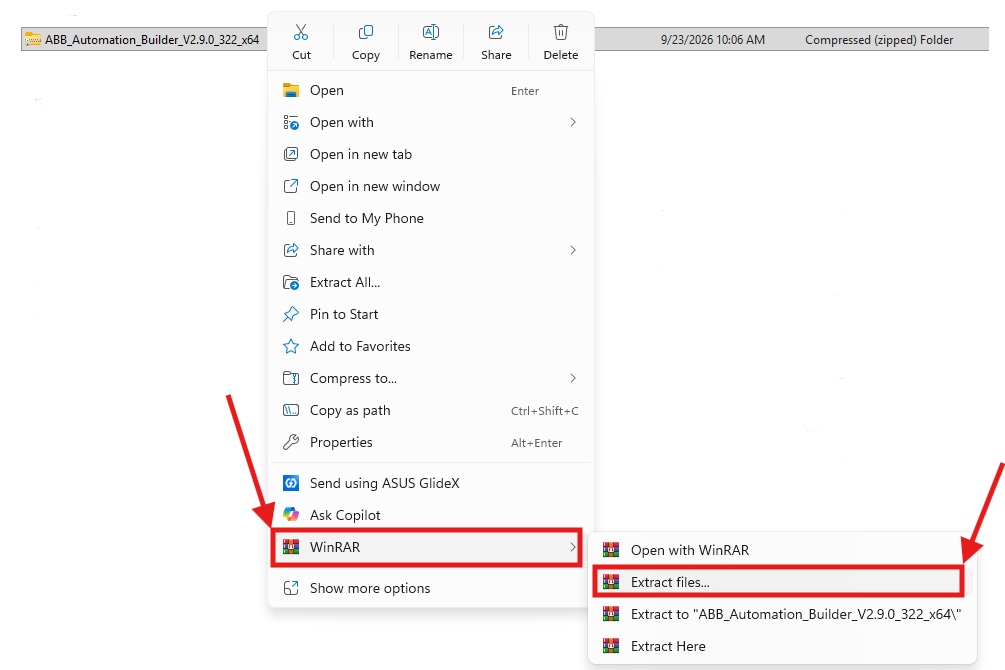This screenshot has width=1005, height=670.
Task: Choose Send to My Phone
Action: click(431, 219)
